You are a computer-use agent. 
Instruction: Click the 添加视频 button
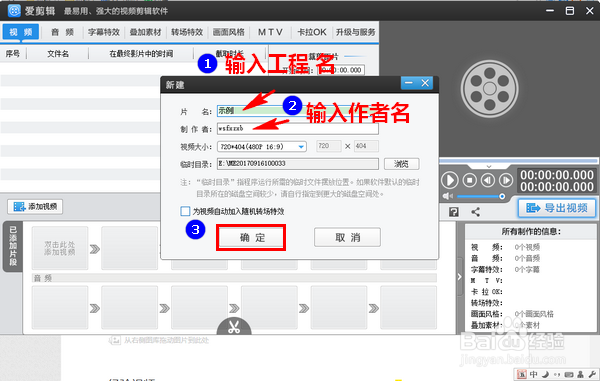pos(35,207)
